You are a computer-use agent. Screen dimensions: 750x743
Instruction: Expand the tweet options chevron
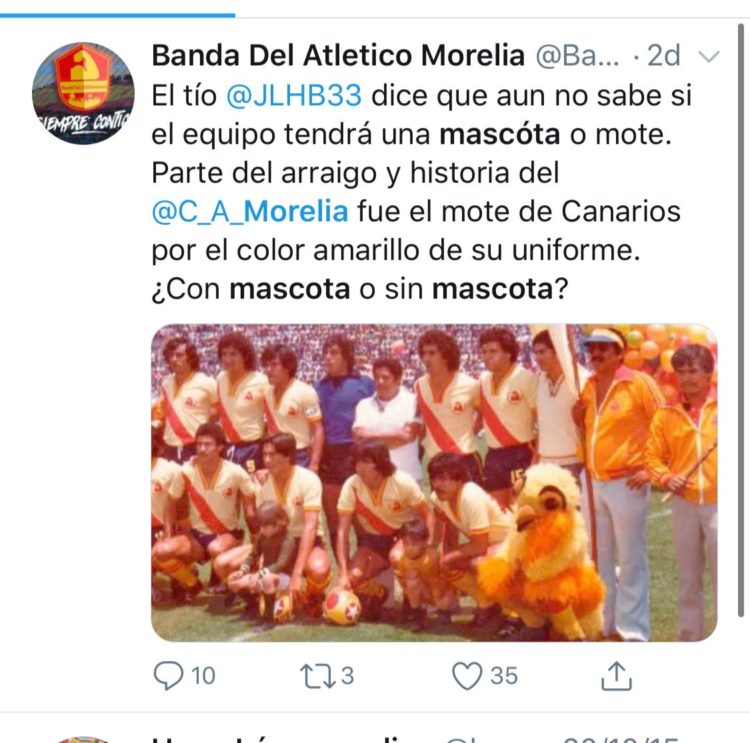[708, 56]
